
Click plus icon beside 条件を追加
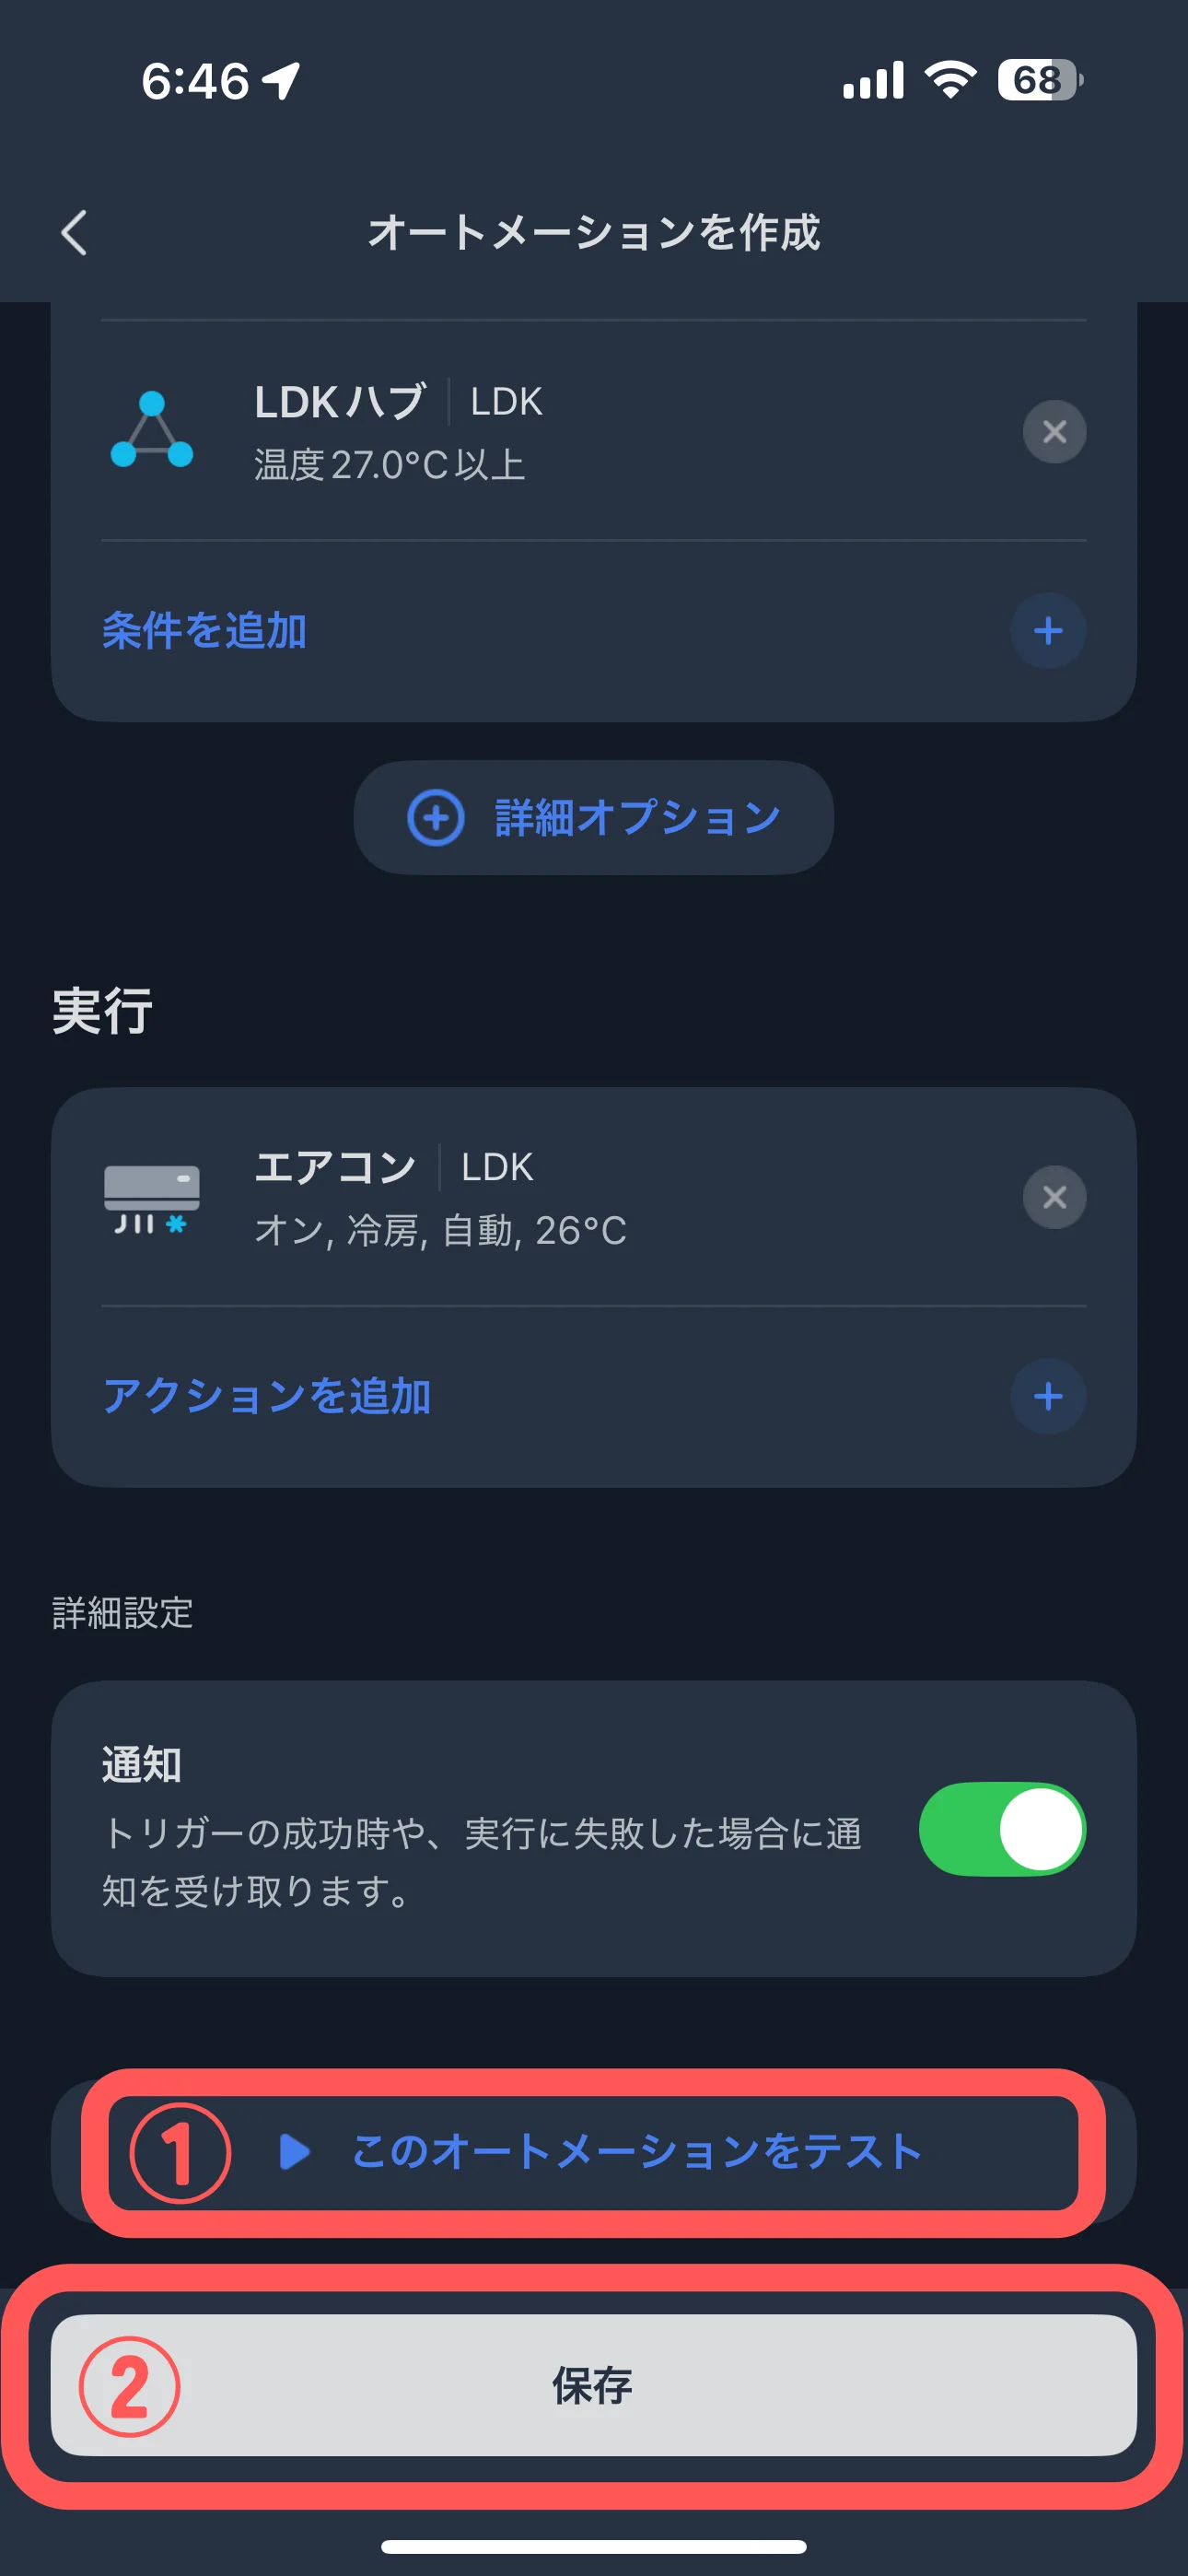pos(1047,631)
